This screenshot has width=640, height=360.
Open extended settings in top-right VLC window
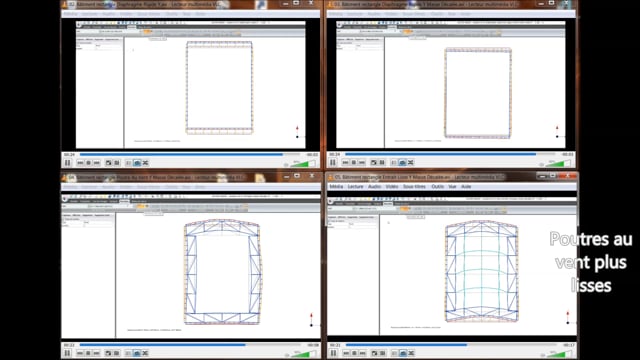[x=382, y=162]
